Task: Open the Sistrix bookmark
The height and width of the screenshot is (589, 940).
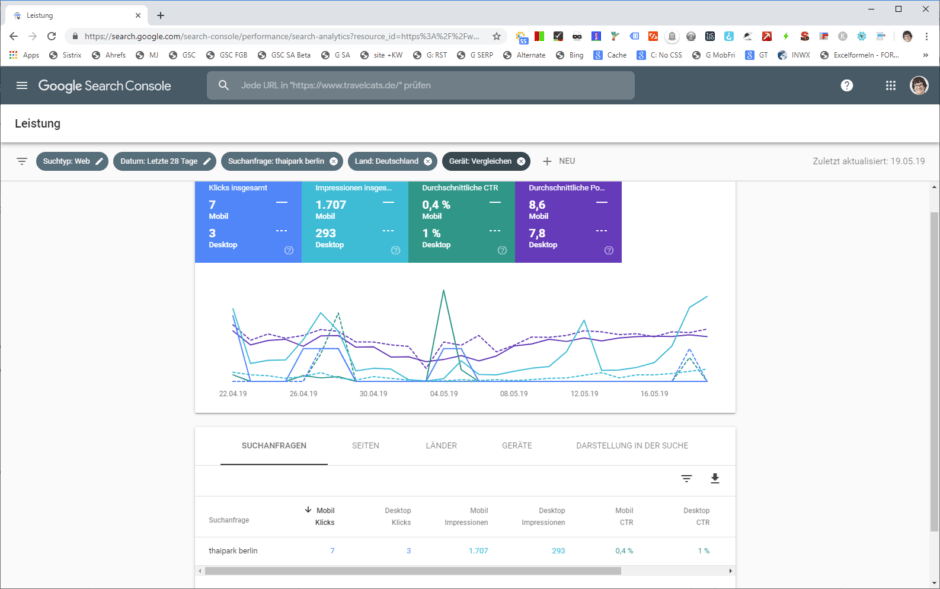Action: [x=65, y=55]
